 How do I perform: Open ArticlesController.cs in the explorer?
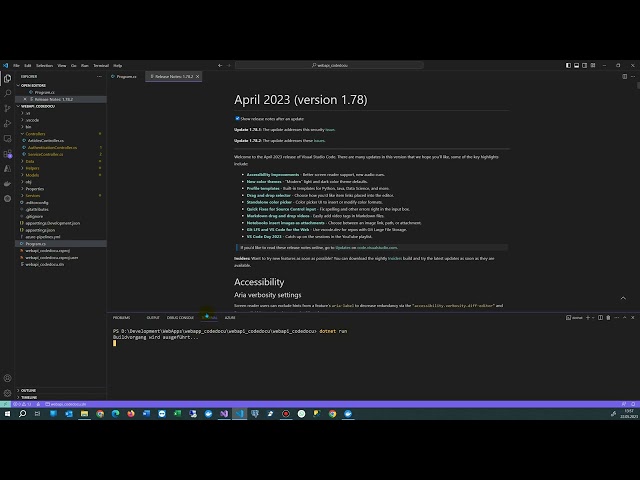[46, 140]
